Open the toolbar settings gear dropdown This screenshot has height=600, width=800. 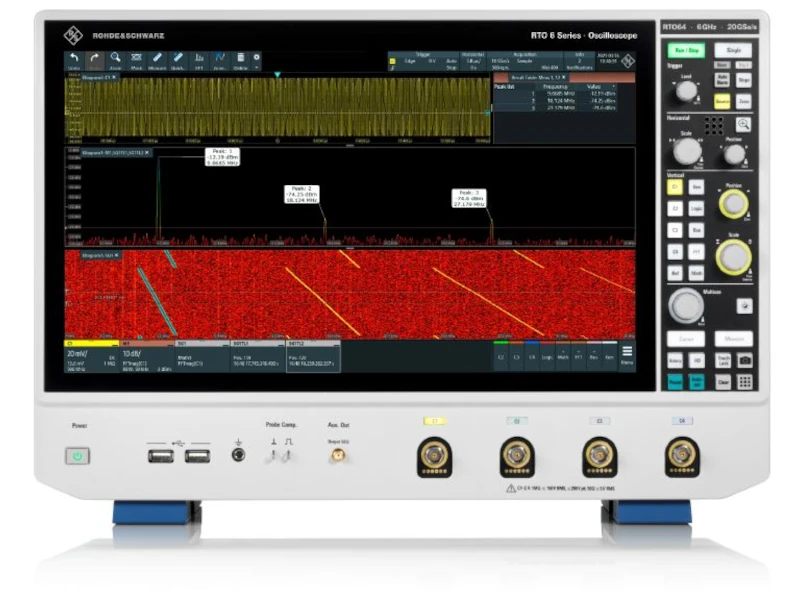click(257, 59)
